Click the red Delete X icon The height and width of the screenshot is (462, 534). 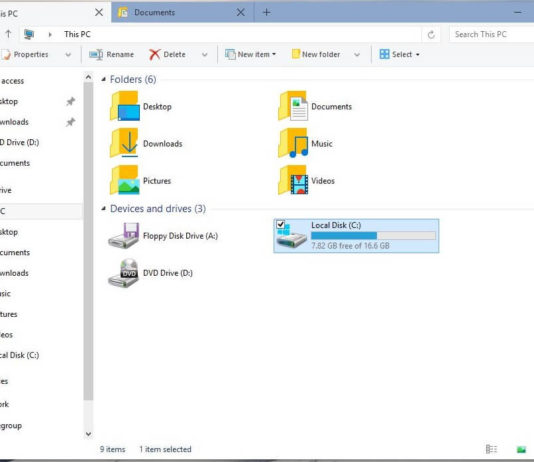tap(155, 54)
